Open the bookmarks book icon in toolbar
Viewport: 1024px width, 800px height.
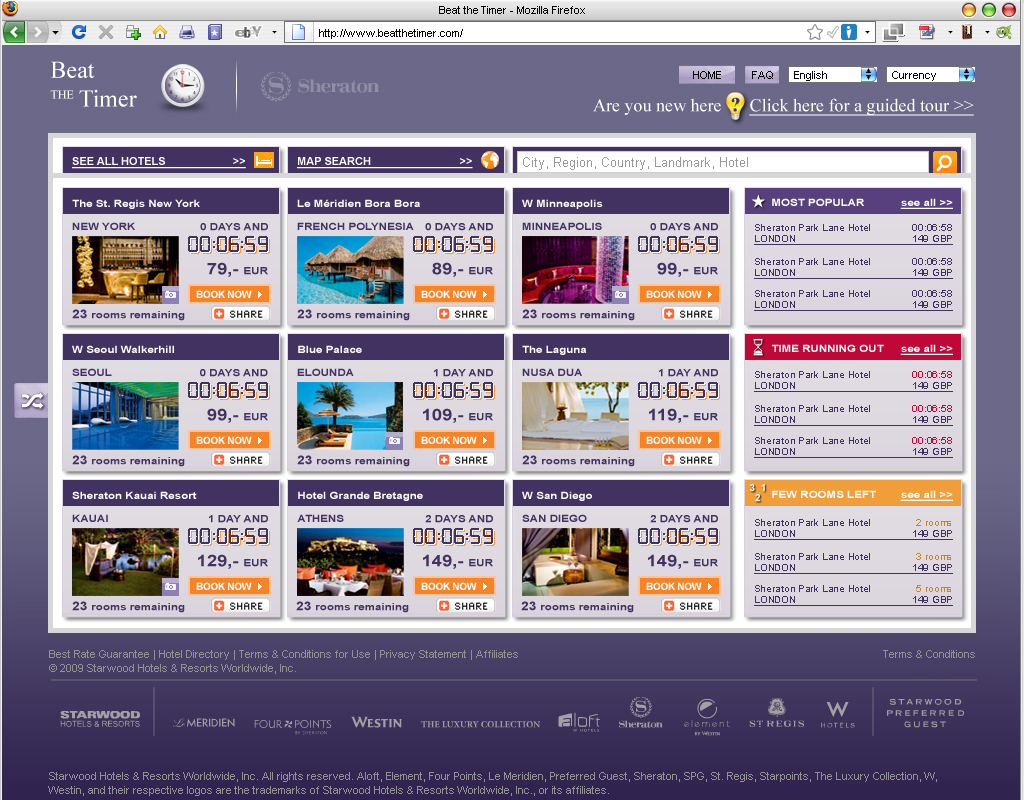click(215, 32)
